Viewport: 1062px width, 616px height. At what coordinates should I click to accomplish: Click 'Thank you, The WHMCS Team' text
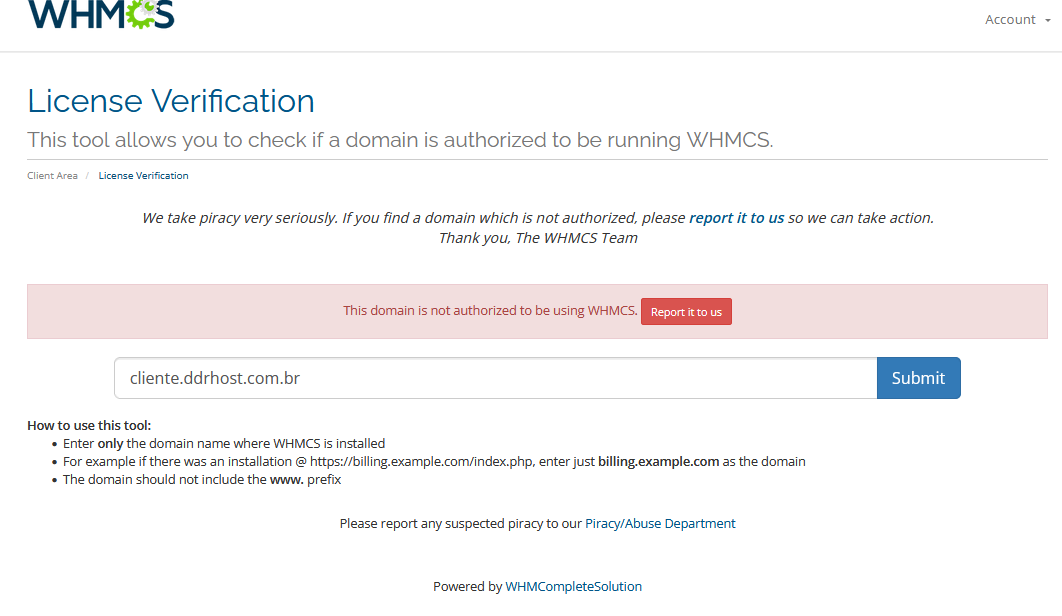(x=538, y=238)
